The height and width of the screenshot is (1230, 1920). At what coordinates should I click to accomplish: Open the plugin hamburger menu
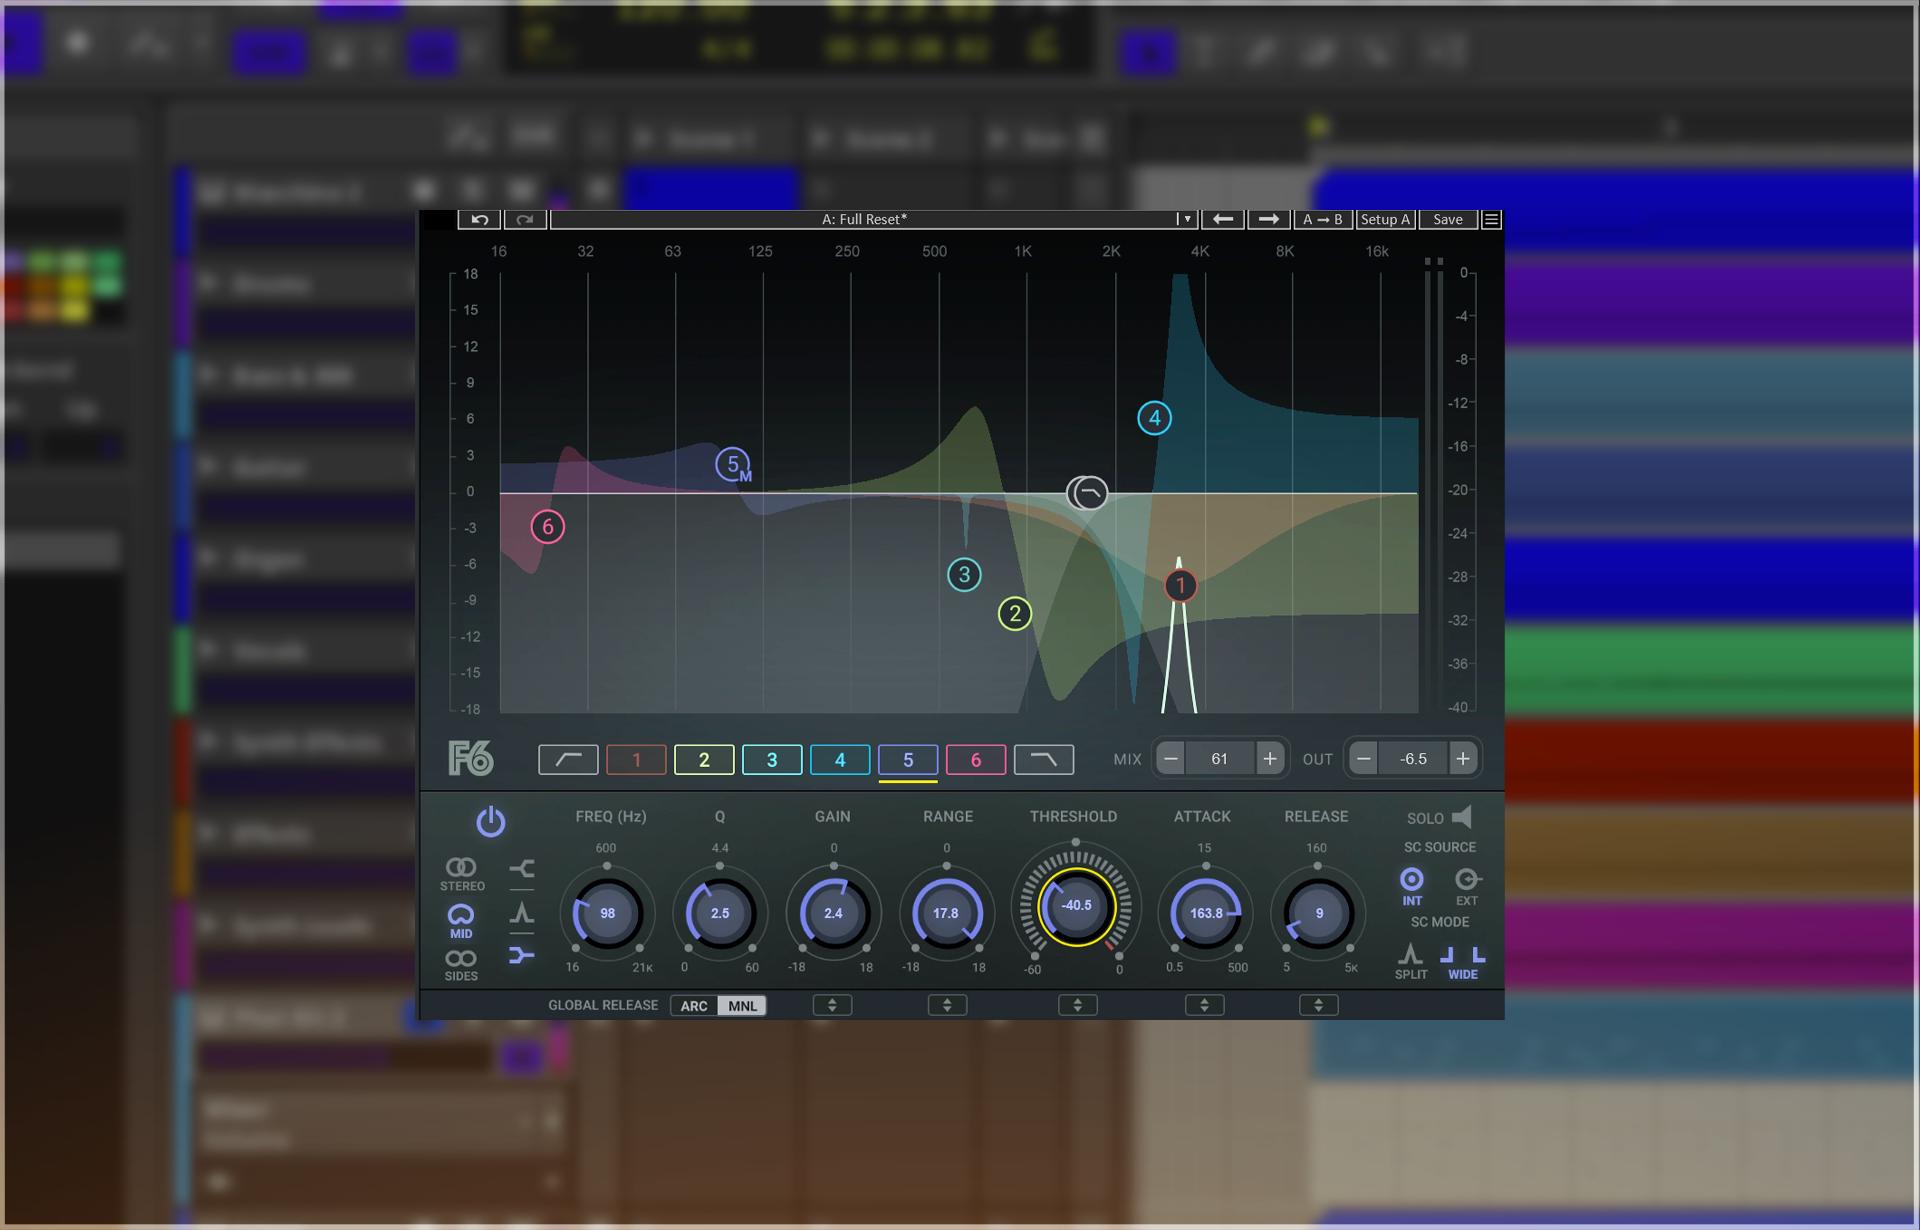point(1491,219)
